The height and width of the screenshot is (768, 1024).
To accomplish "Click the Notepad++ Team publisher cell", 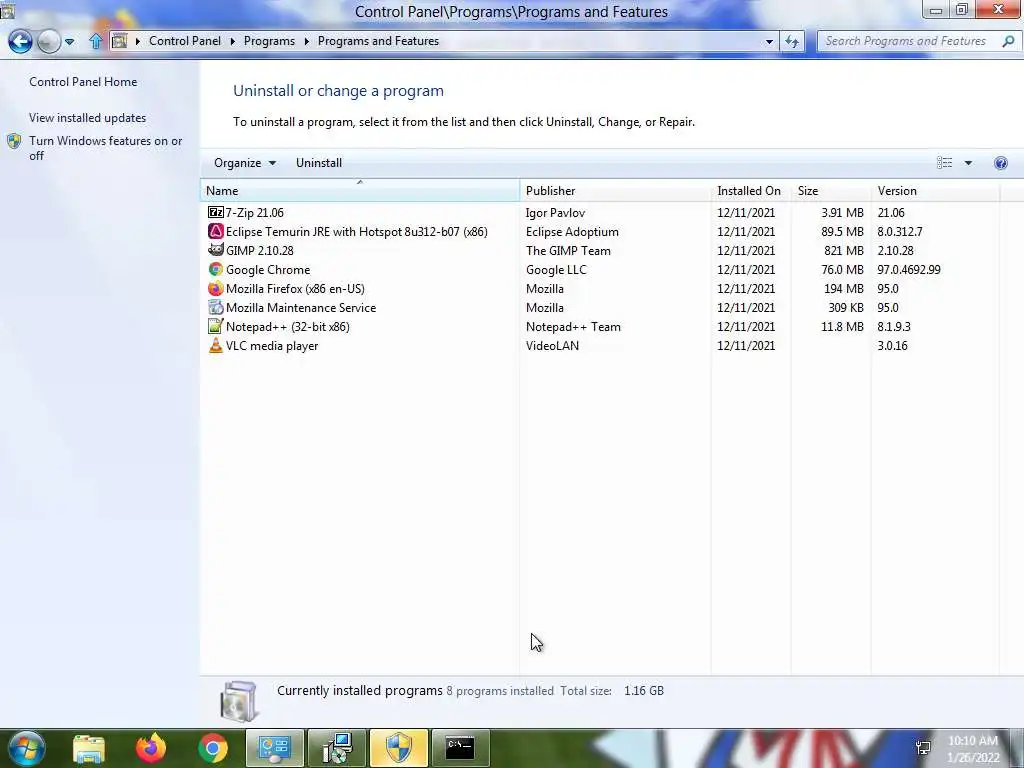I will pyautogui.click(x=573, y=326).
